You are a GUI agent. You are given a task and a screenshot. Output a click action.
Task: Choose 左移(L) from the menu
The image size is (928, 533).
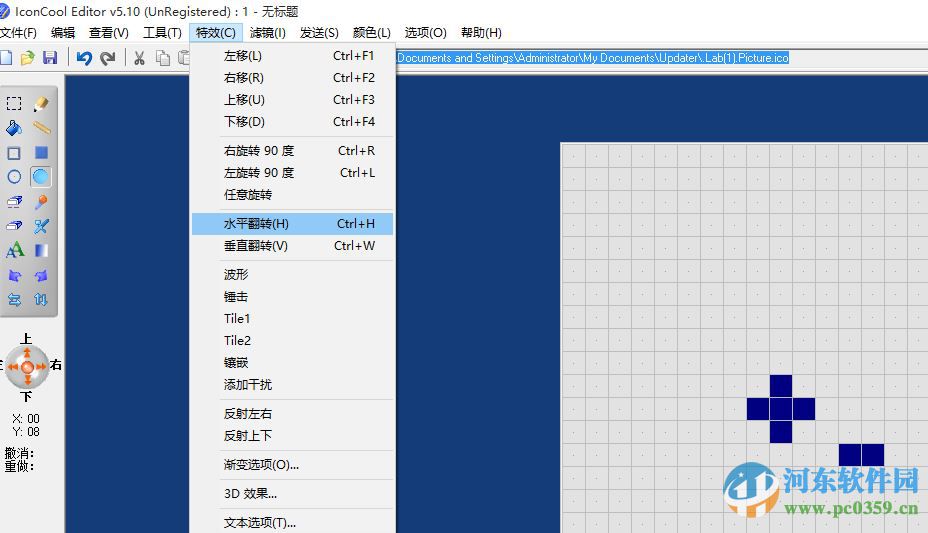click(292, 56)
